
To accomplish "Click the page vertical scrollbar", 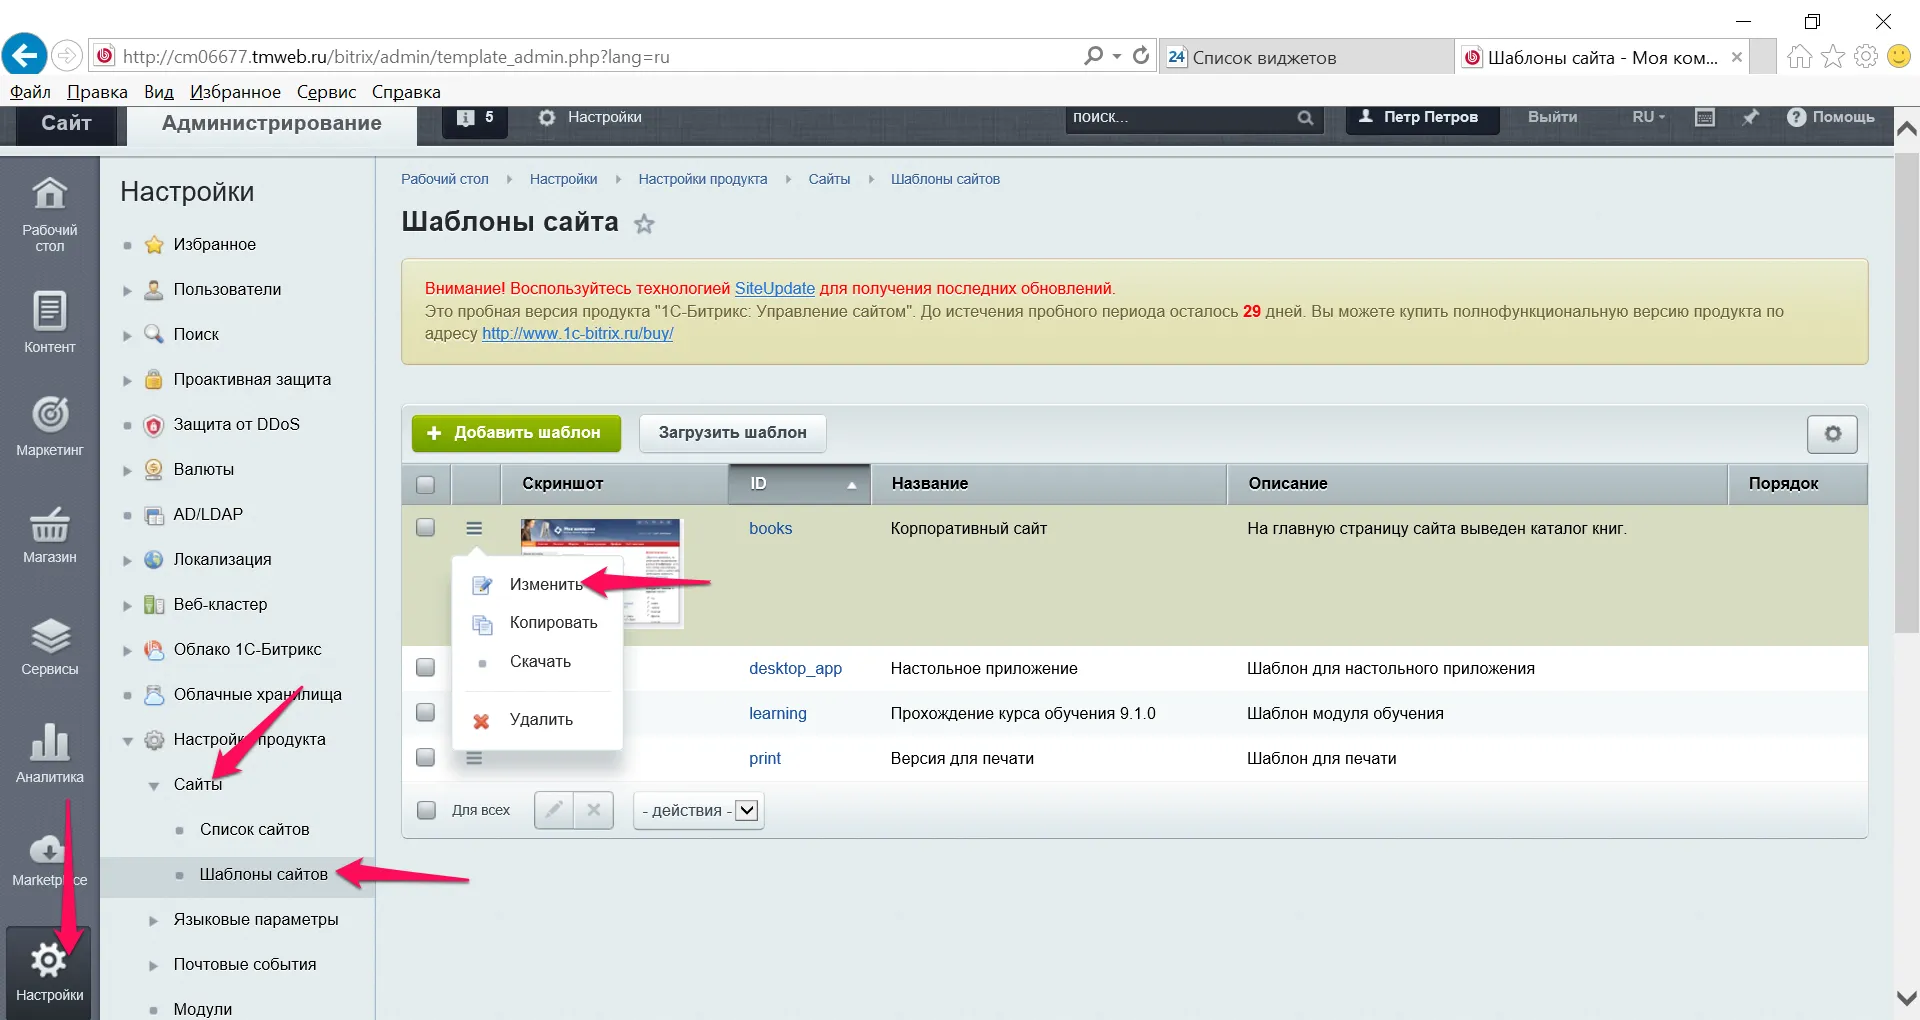I will (1906, 400).
